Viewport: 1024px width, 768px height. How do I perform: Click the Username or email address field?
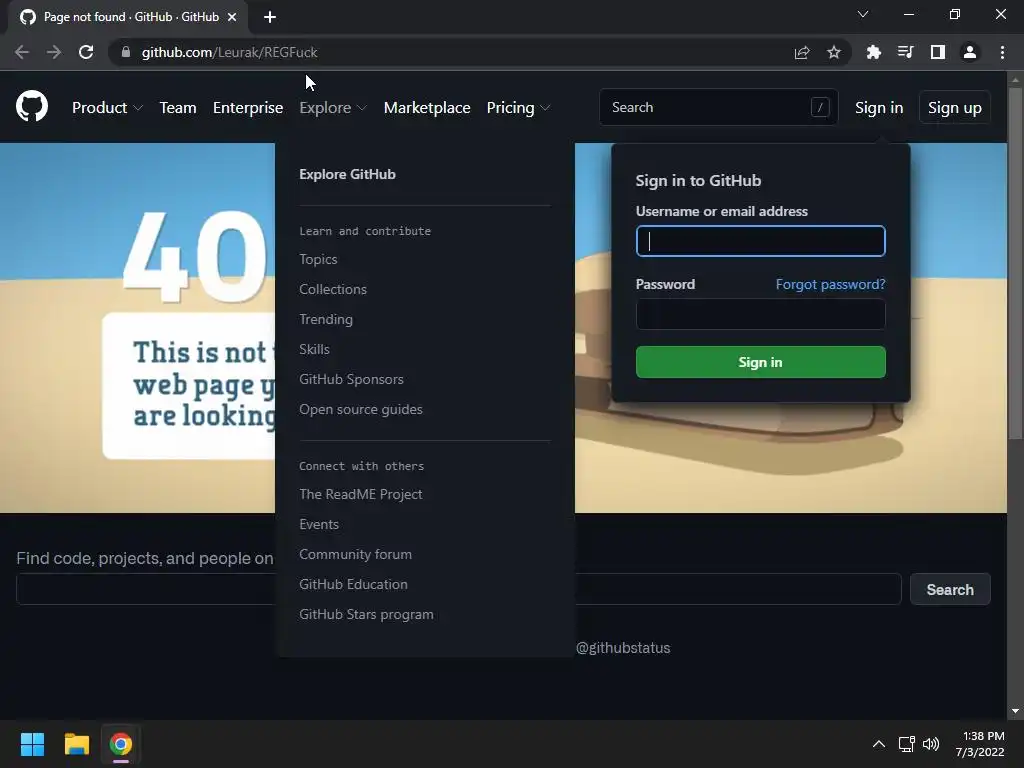[x=761, y=241]
